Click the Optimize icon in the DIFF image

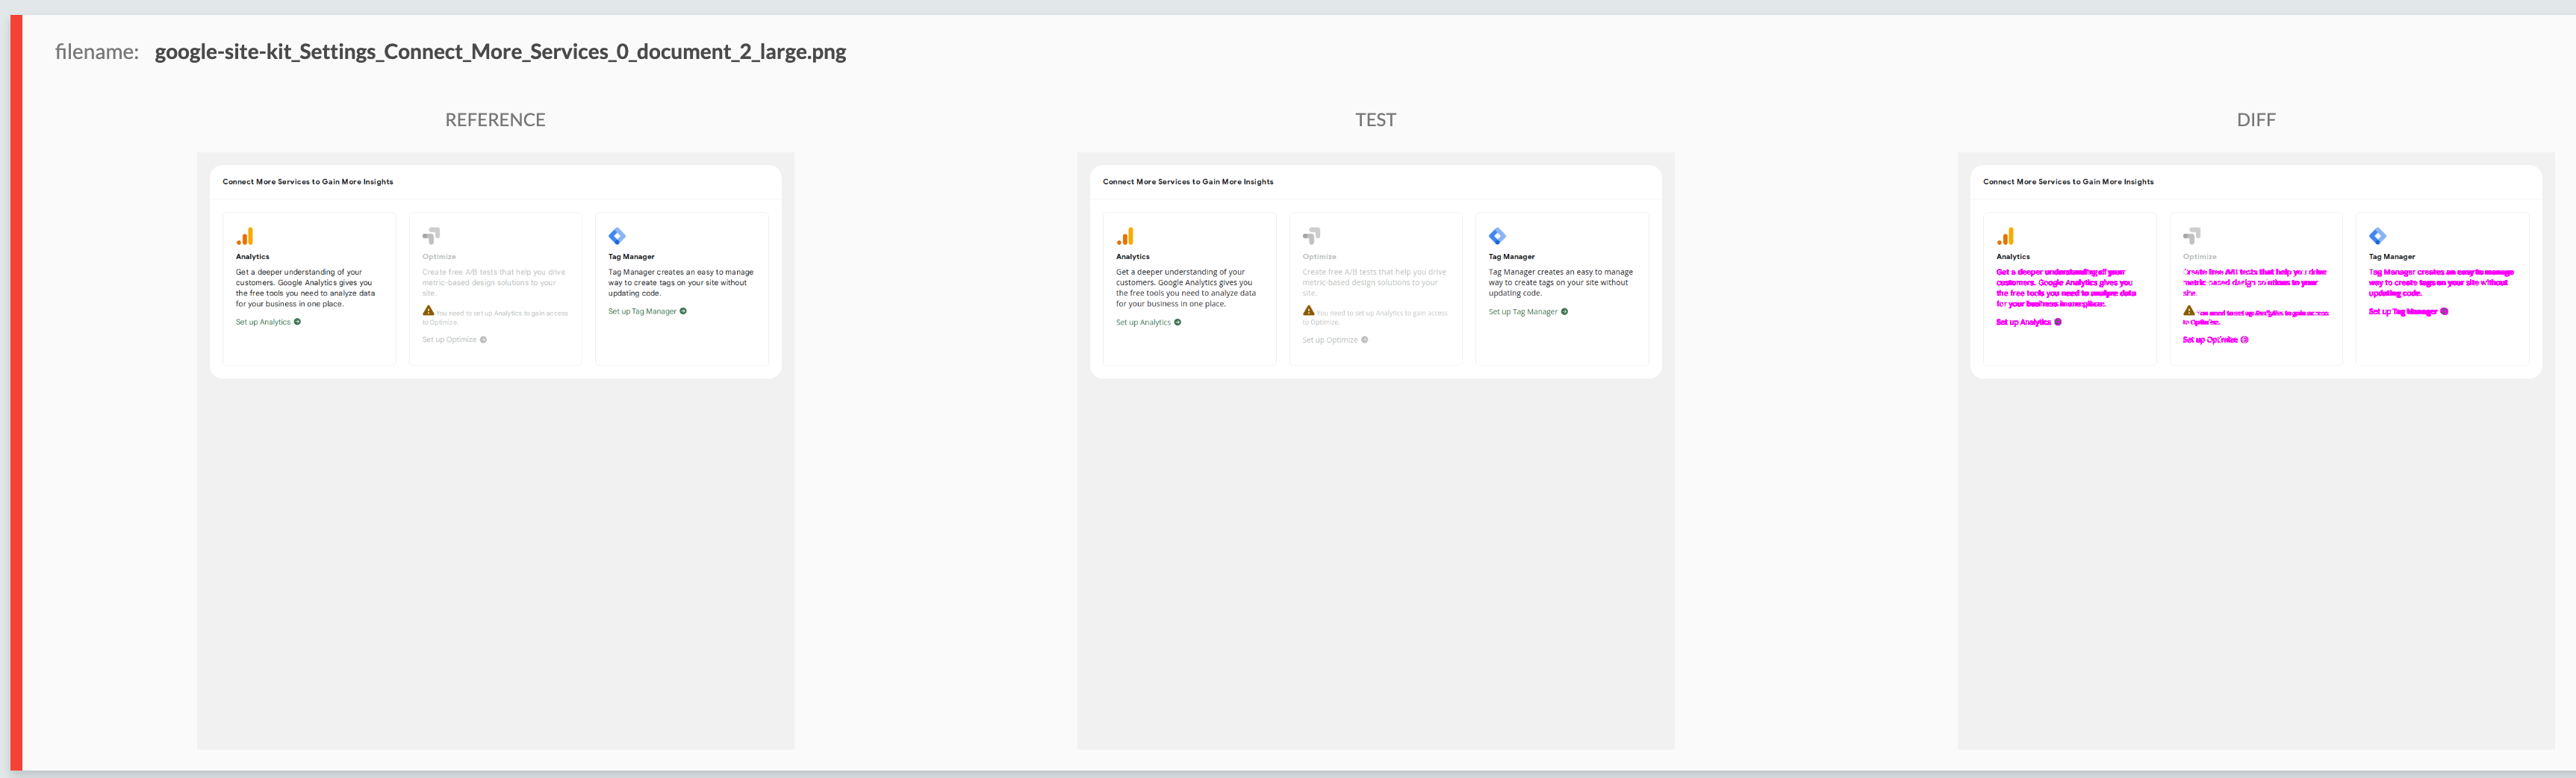pyautogui.click(x=2191, y=236)
